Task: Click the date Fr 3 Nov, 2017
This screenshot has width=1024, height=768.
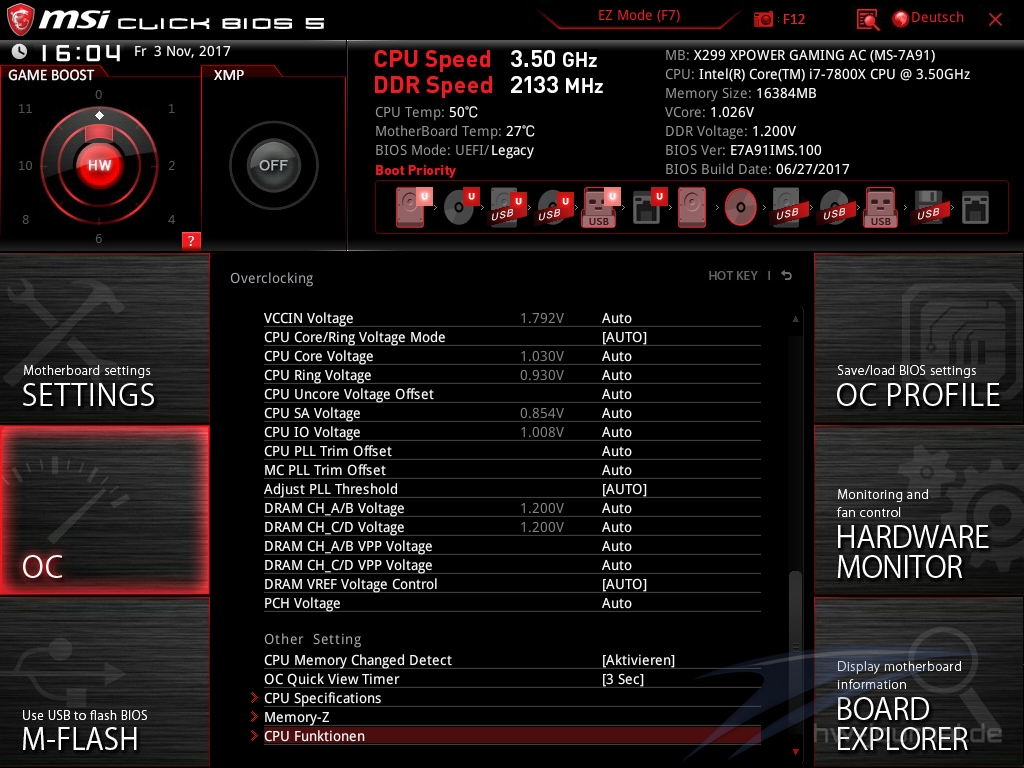Action: [182, 51]
